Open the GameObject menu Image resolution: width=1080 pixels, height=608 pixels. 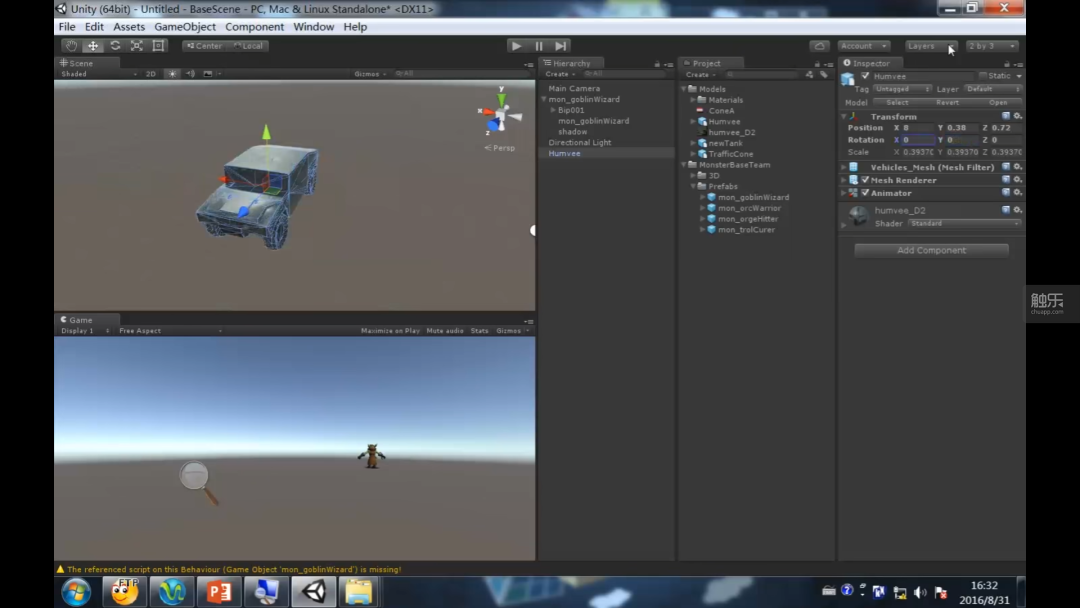point(185,27)
